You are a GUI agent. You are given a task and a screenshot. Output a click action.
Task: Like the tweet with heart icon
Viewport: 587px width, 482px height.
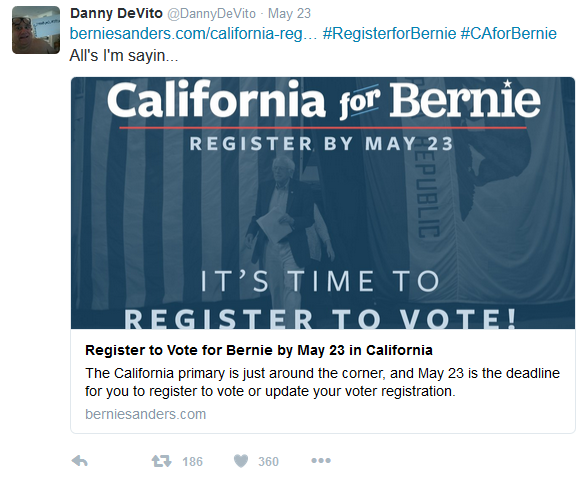click(241, 461)
